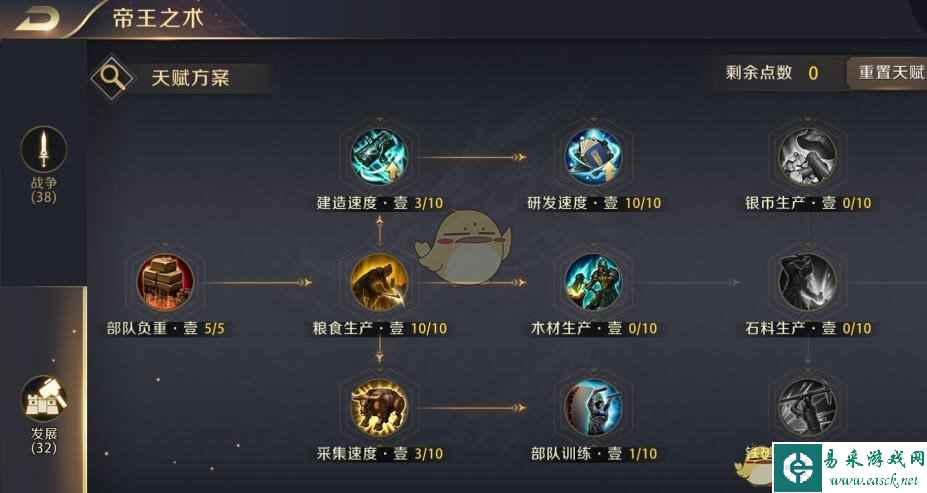Select the 粮食生产·壹 talent icon
The height and width of the screenshot is (493, 927).
coord(379,283)
